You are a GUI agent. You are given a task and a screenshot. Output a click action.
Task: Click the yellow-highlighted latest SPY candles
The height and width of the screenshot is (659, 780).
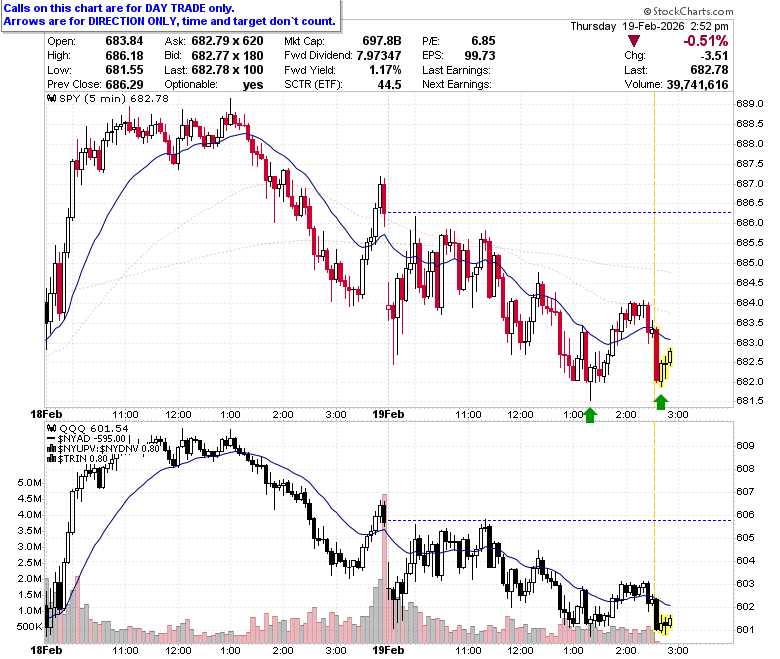(x=663, y=358)
